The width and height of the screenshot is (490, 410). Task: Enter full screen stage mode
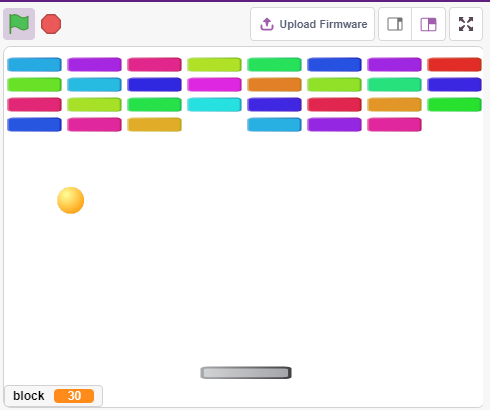pos(466,24)
